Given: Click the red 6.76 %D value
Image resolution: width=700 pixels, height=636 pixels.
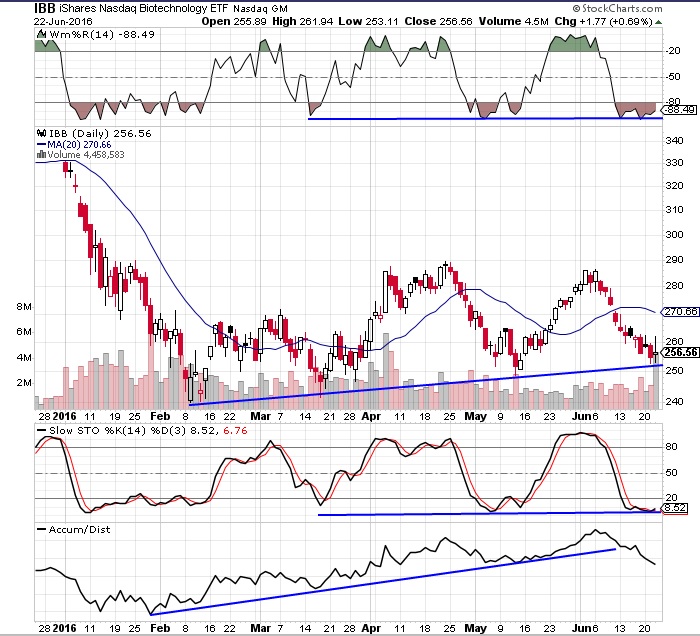Looking at the screenshot, I should (x=235, y=431).
